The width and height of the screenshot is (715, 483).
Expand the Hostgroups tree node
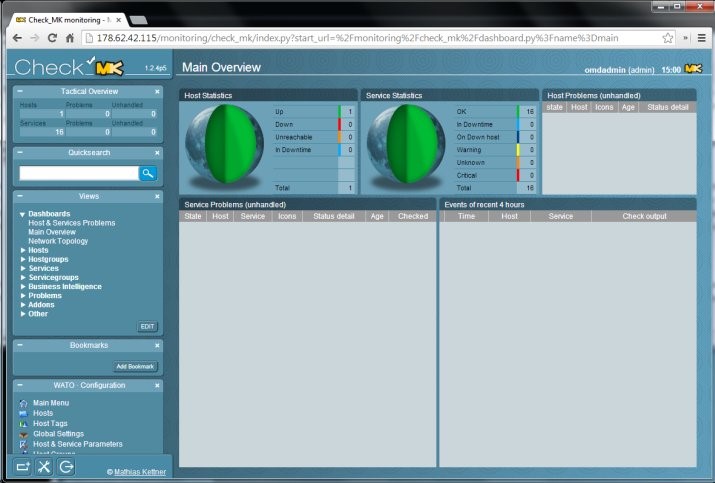click(x=23, y=259)
